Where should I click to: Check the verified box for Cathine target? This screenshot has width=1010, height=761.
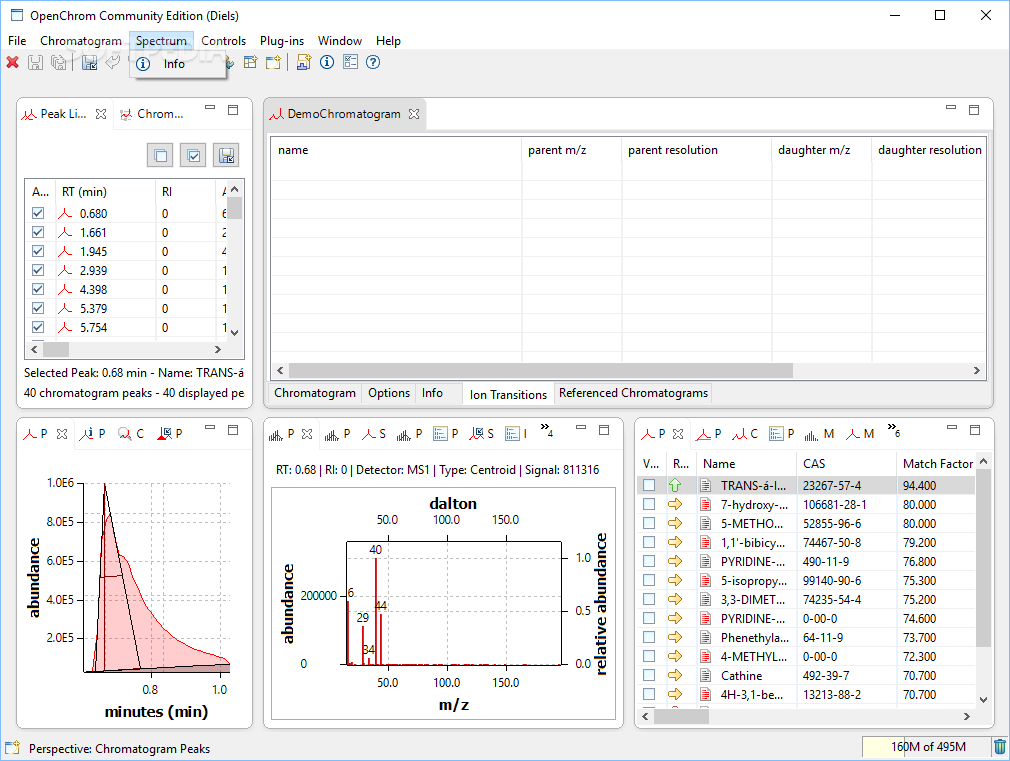(649, 675)
